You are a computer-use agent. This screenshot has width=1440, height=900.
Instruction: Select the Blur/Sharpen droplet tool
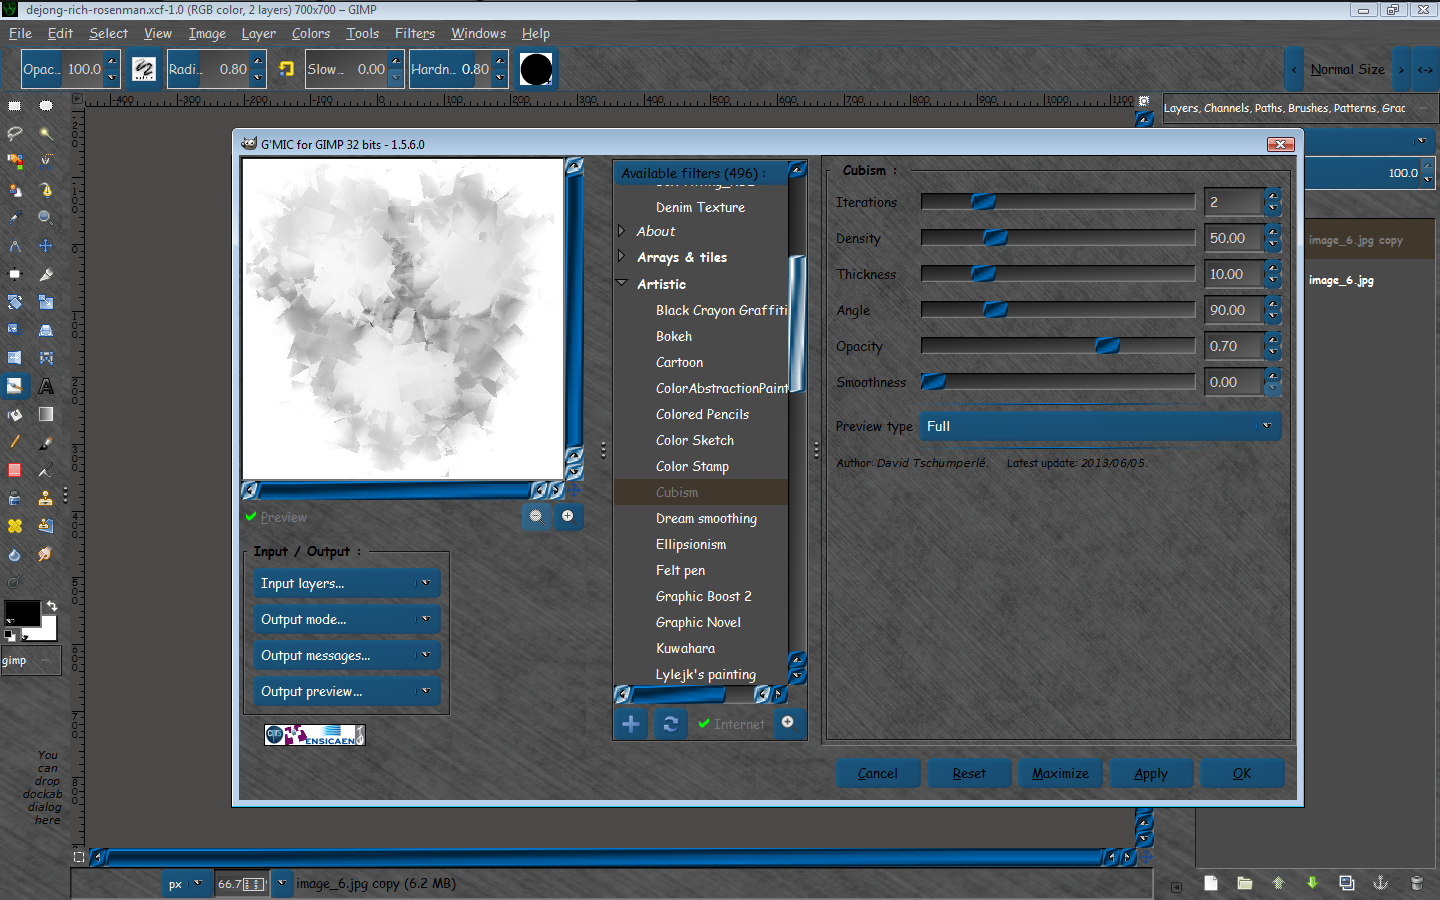point(15,555)
